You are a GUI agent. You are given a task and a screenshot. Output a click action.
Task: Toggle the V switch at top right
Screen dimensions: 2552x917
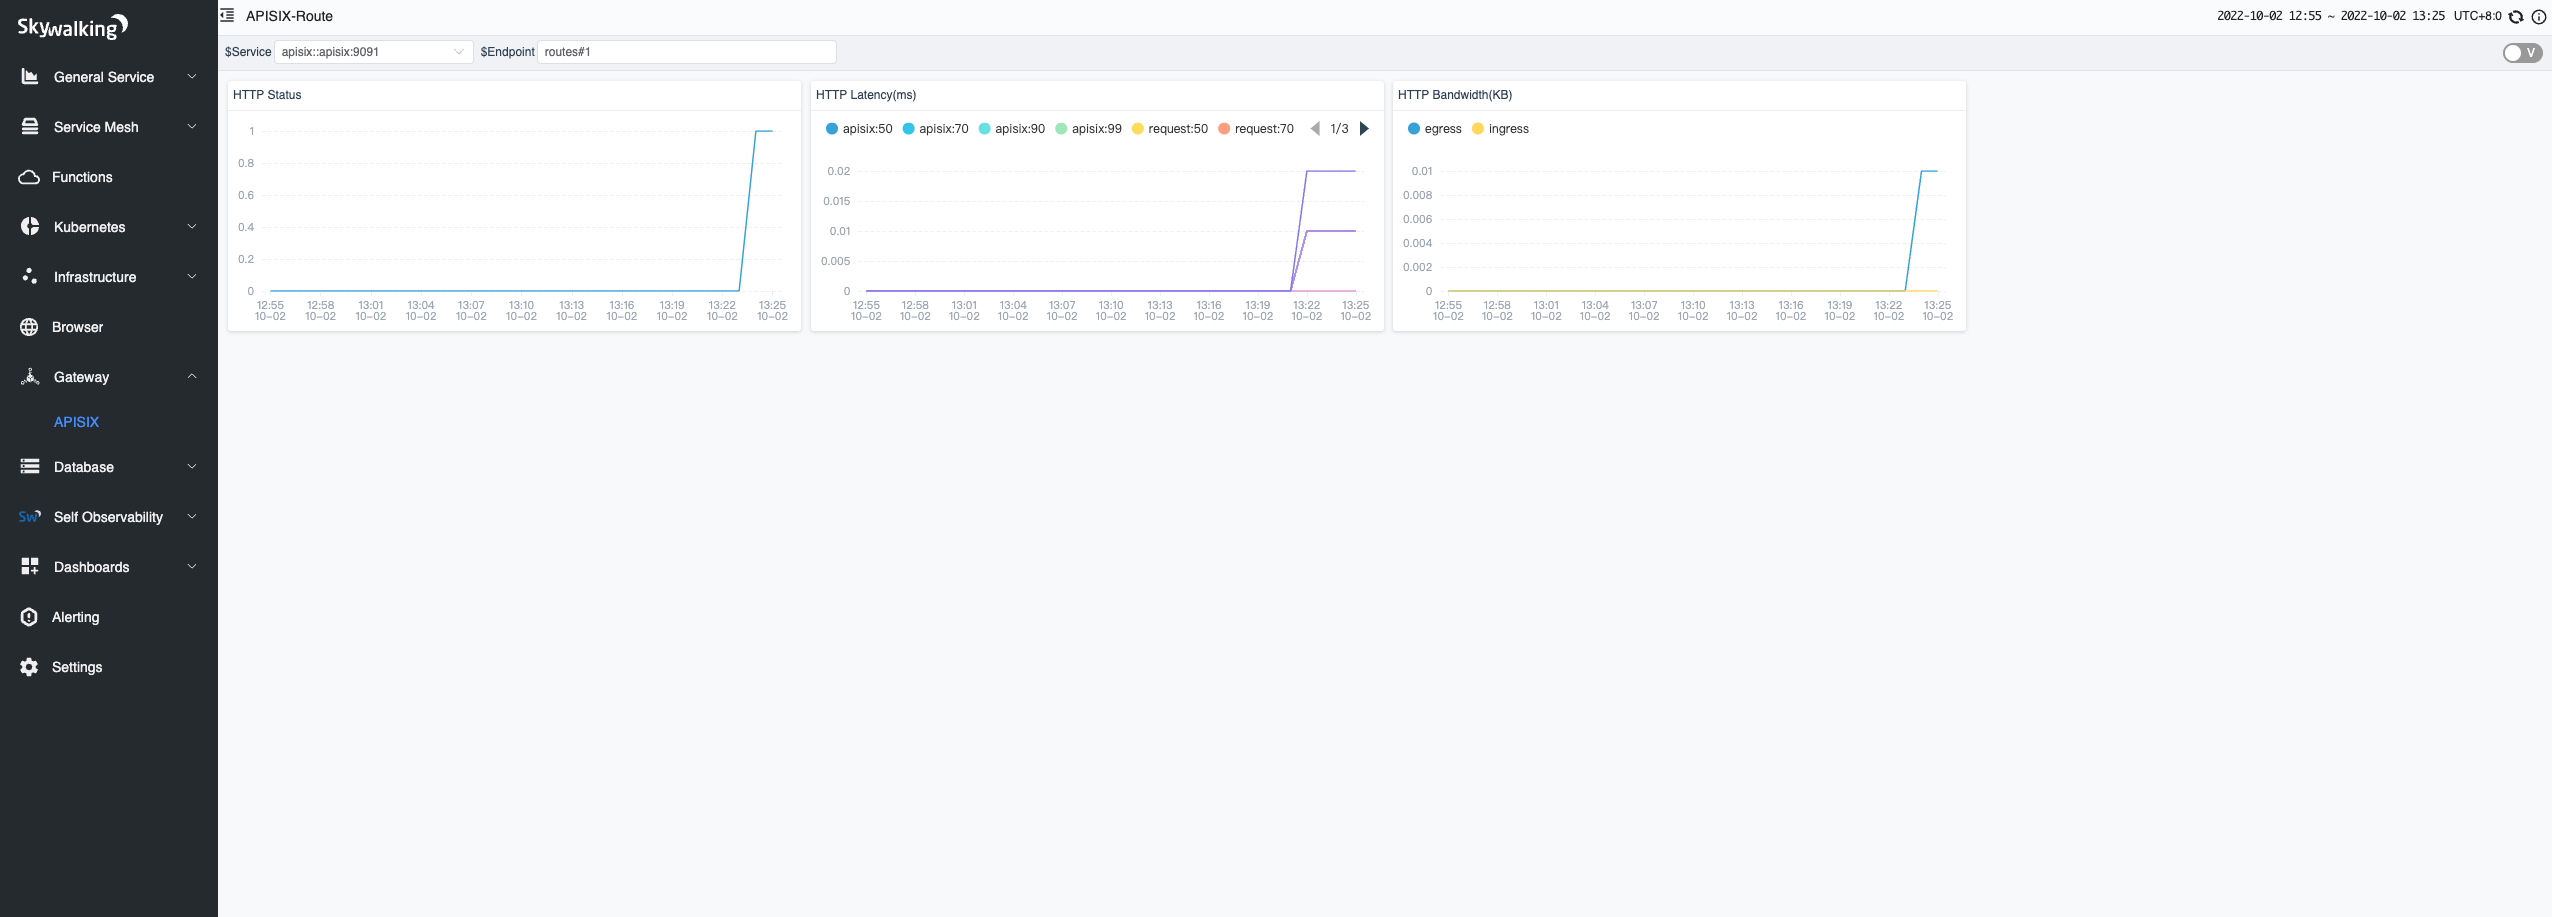point(2522,53)
